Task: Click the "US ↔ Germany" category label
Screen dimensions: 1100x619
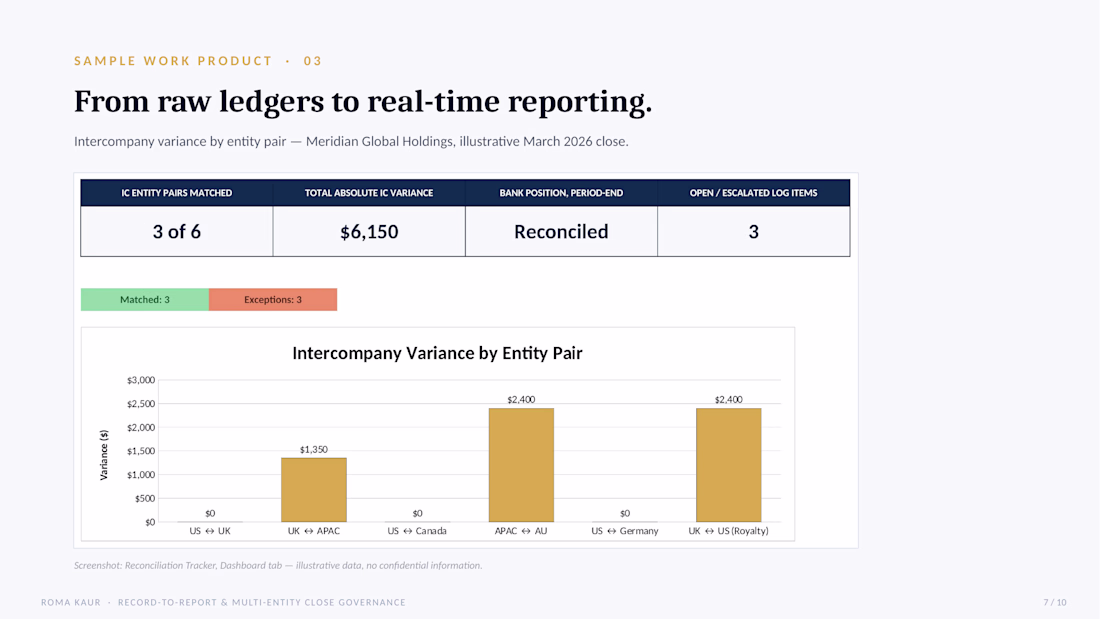Action: (x=625, y=531)
